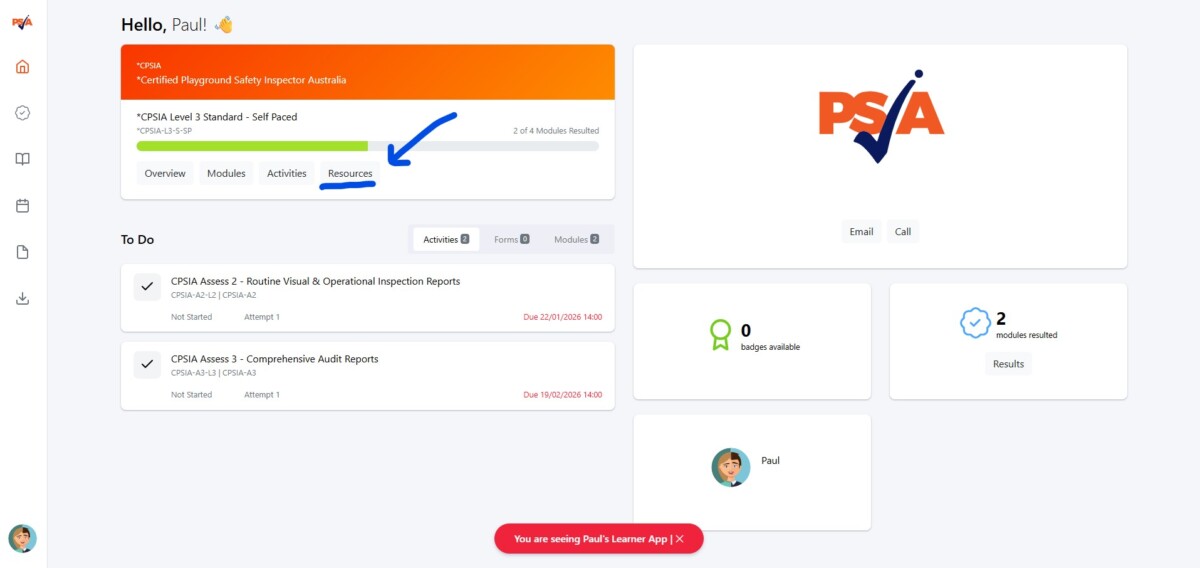
Task: Click the name 'Paul' in profile card
Action: [x=770, y=461]
